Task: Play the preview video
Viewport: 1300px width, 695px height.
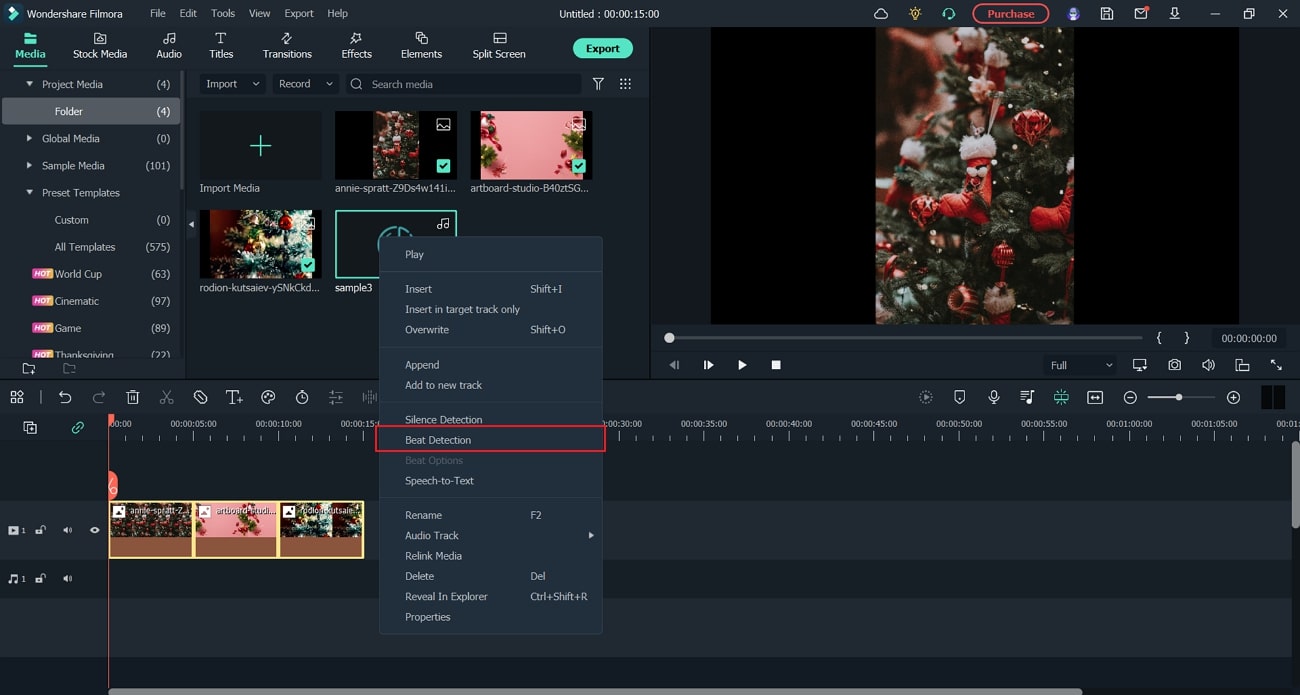Action: click(742, 365)
